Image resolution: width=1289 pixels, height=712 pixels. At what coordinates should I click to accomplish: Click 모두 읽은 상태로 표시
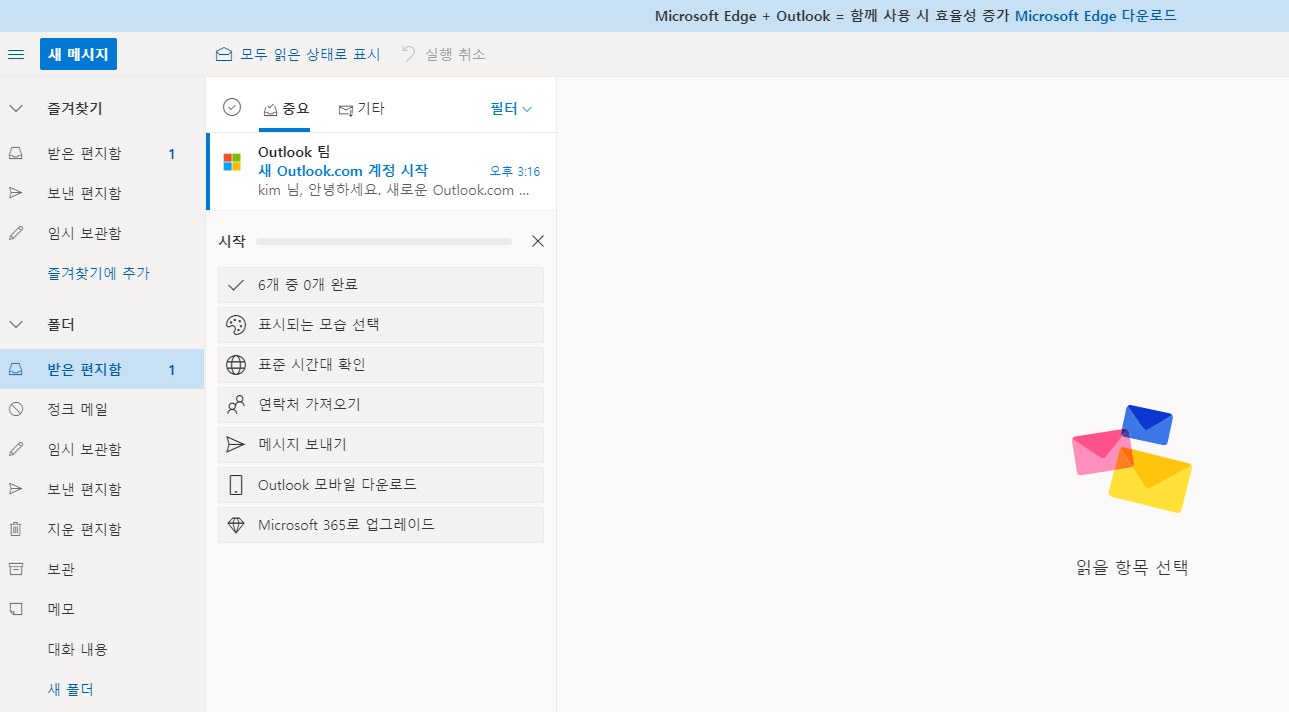(x=298, y=54)
